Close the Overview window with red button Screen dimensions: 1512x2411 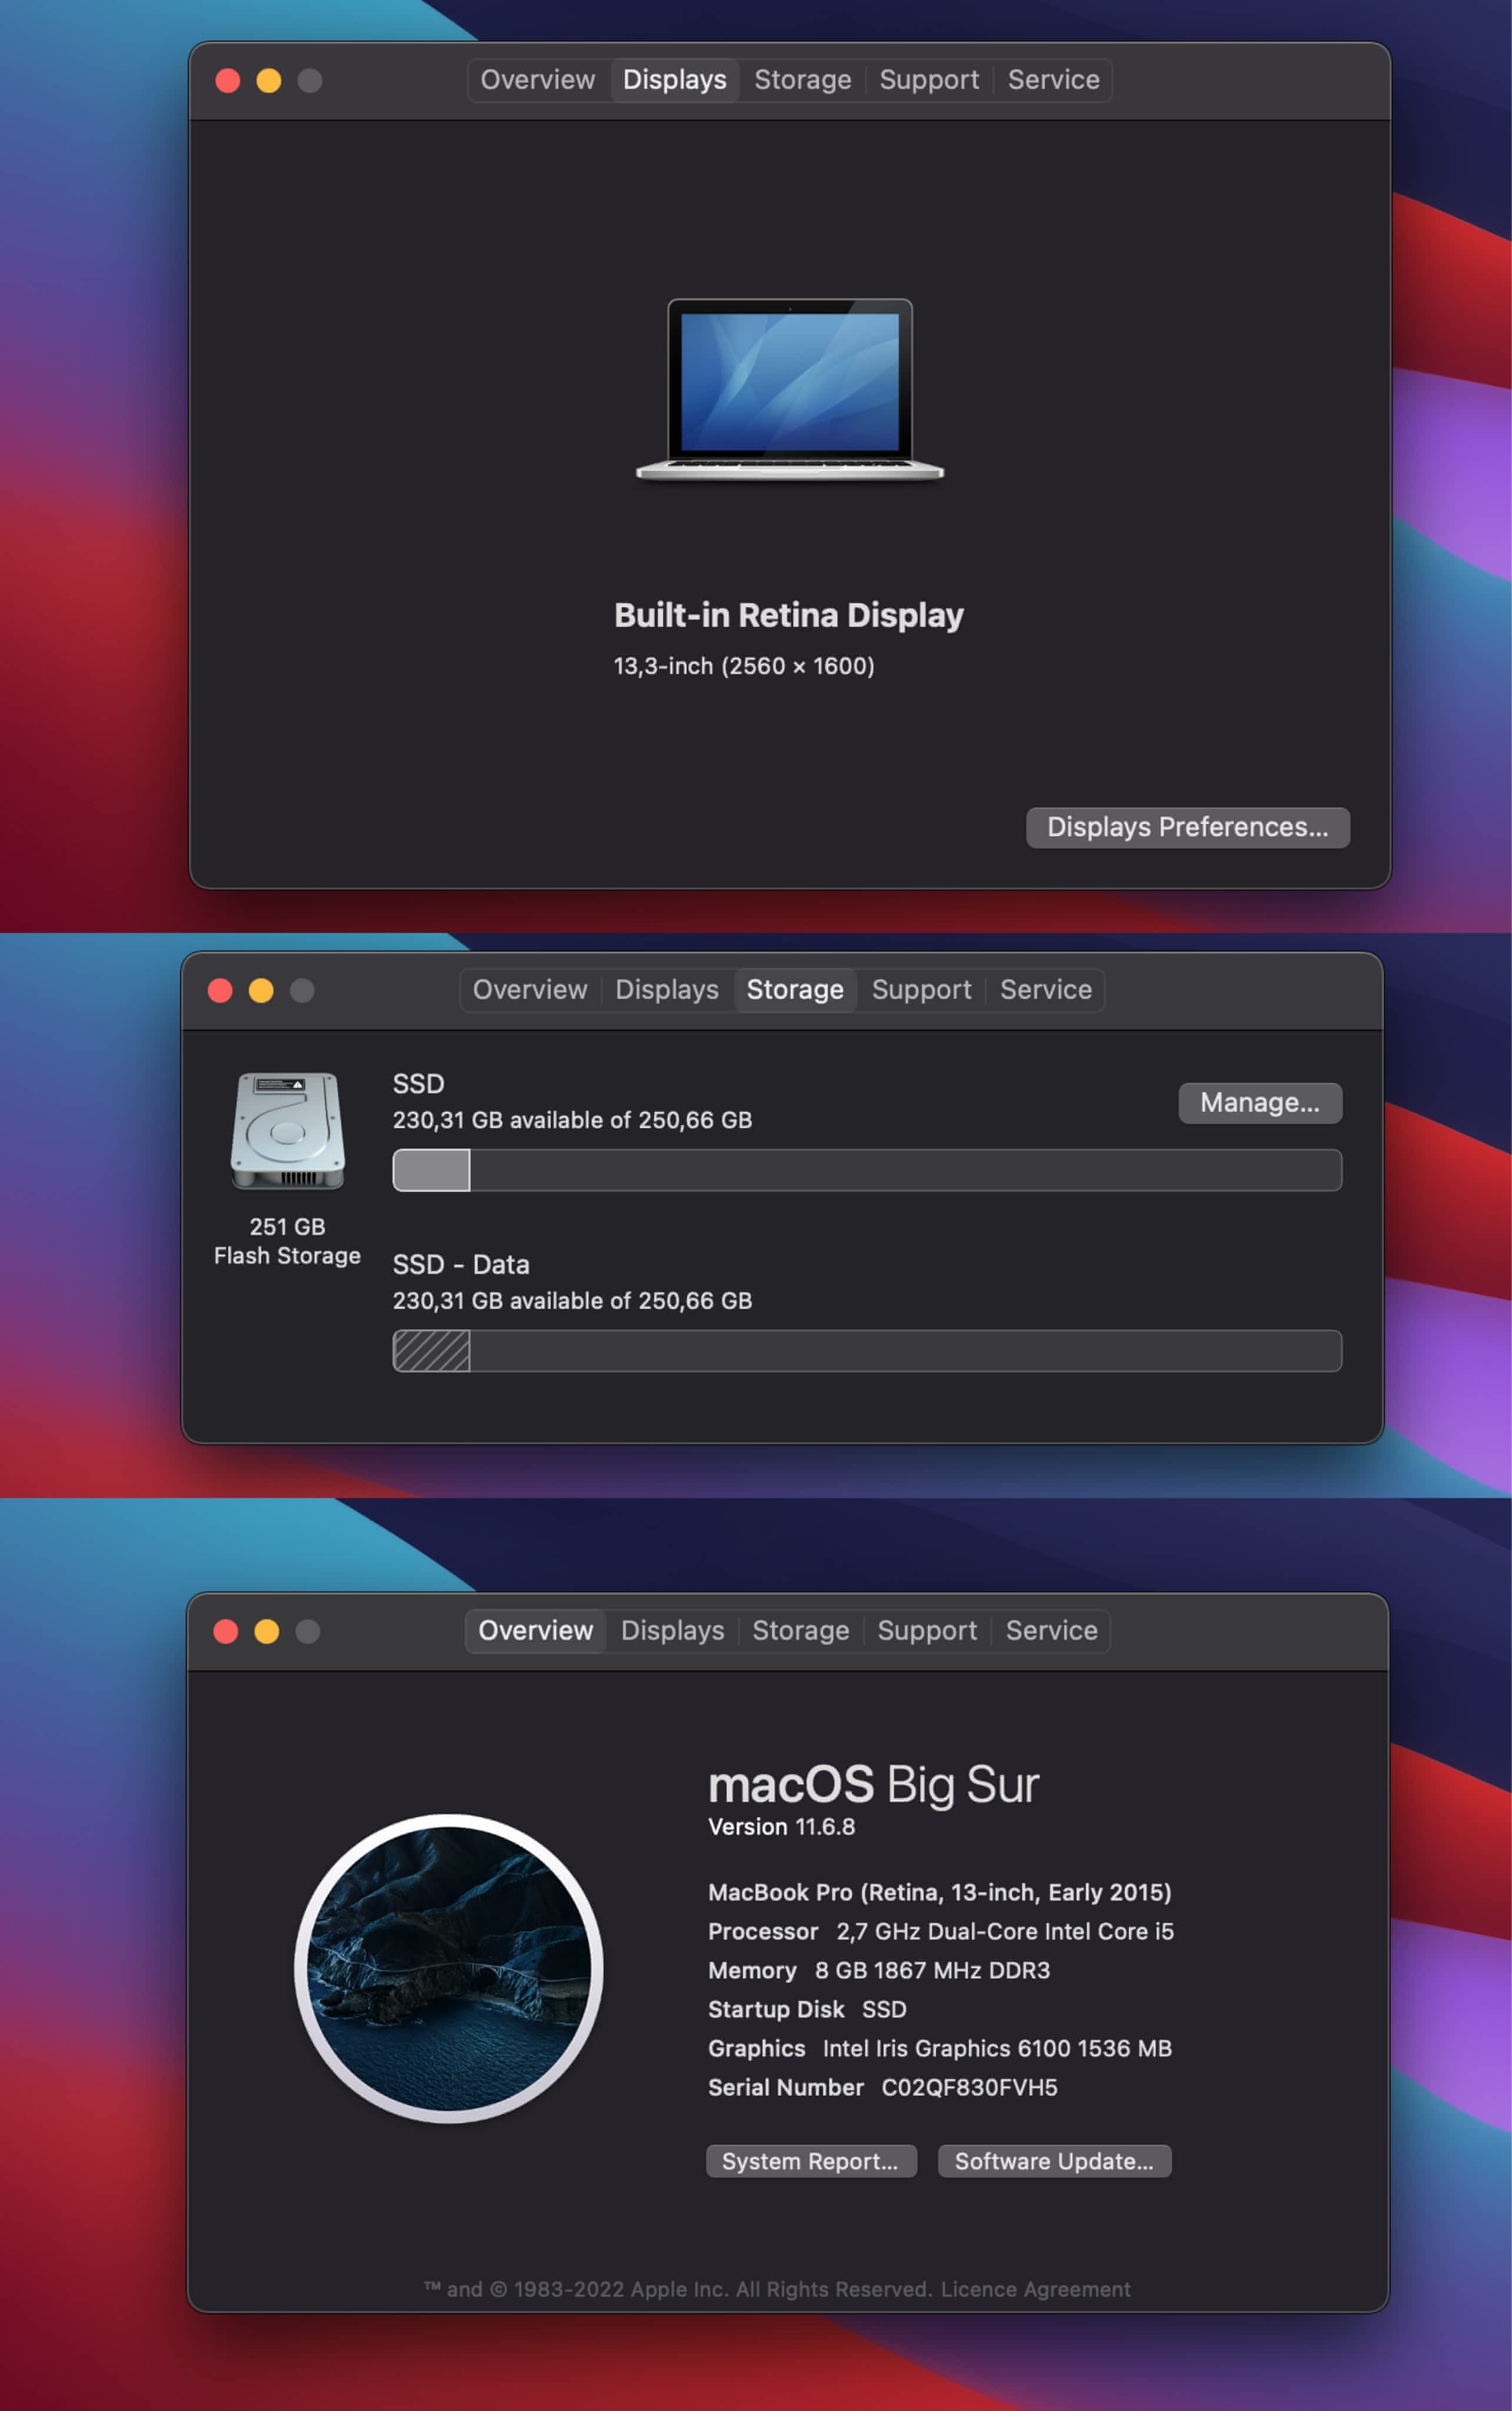coord(226,1631)
